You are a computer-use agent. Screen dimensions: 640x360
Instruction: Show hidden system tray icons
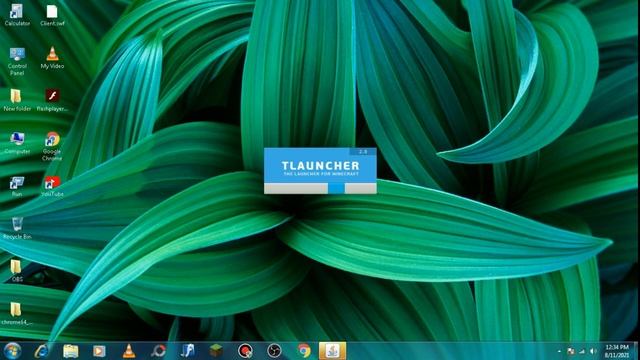559,351
